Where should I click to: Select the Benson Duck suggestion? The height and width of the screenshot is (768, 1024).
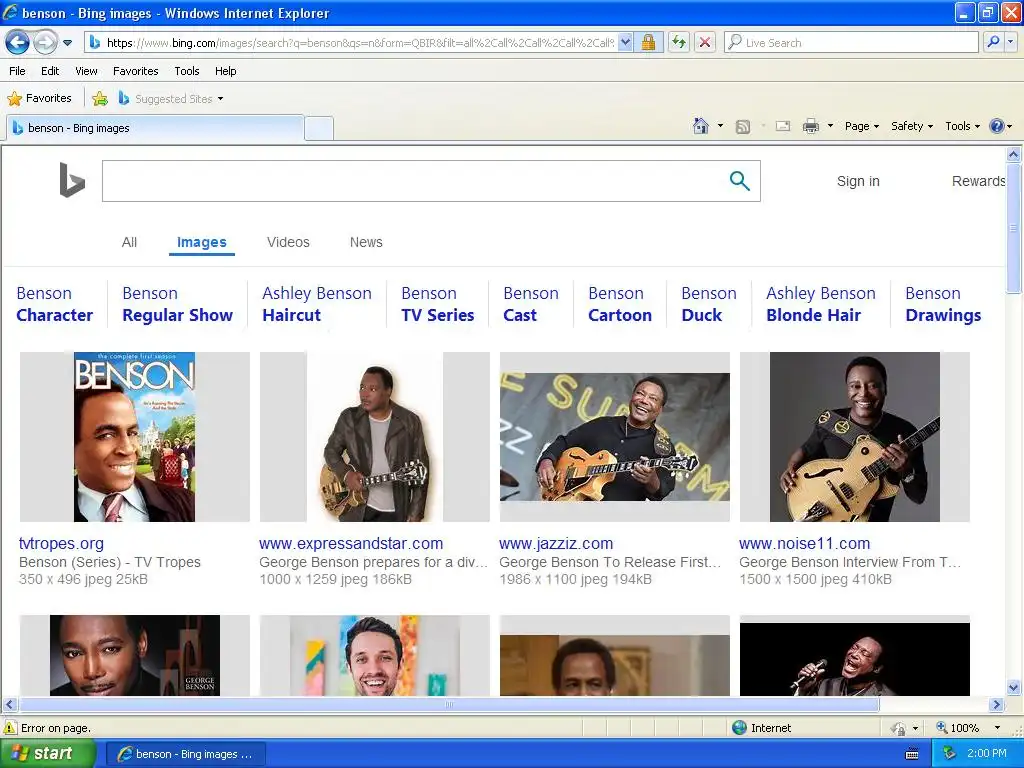tap(709, 304)
